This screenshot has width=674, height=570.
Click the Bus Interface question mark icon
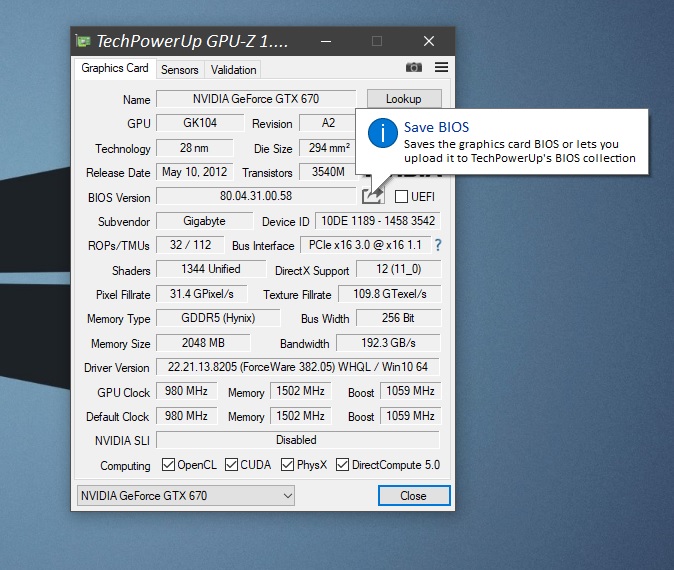437,245
